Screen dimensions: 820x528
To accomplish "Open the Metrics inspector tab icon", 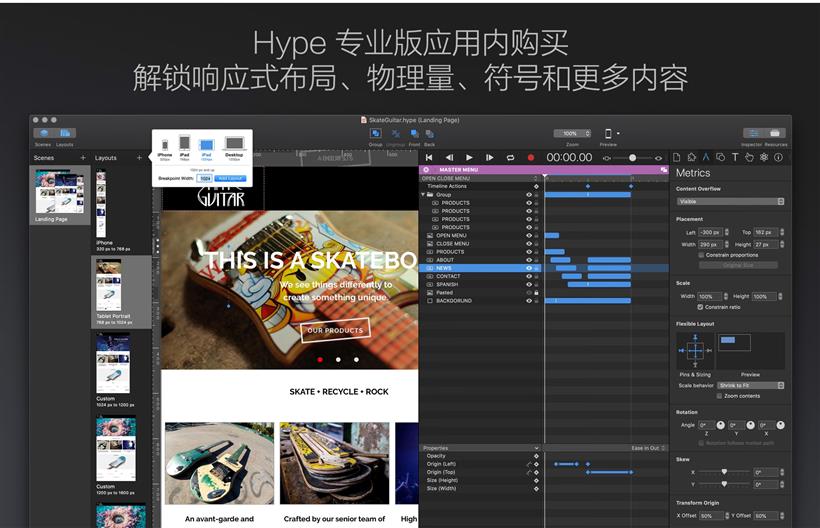I will tap(705, 157).
